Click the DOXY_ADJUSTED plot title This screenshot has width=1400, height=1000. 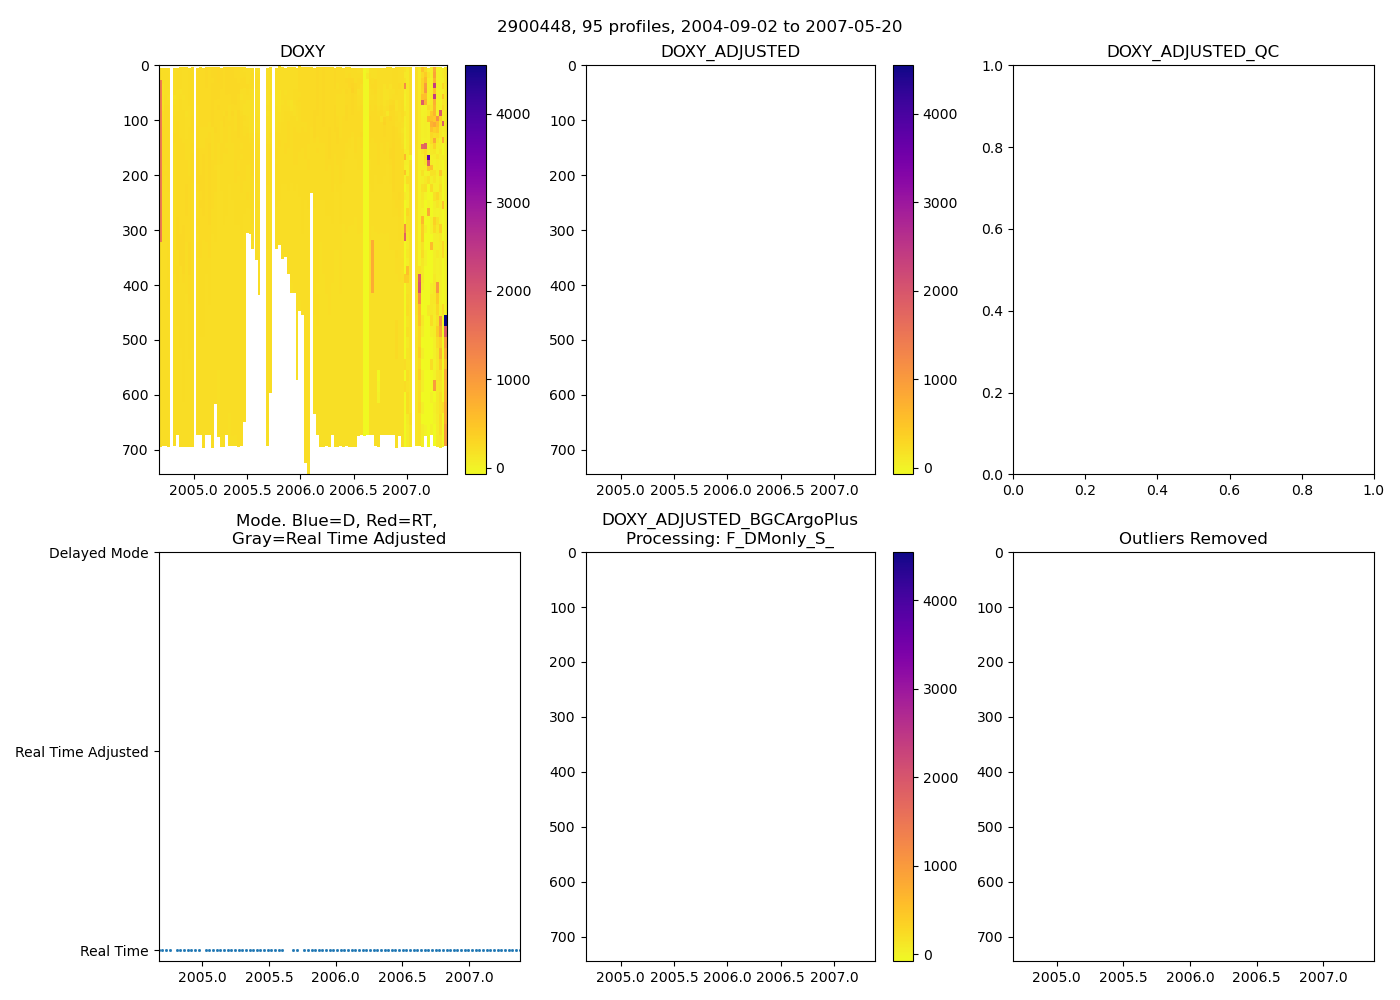[x=730, y=52]
